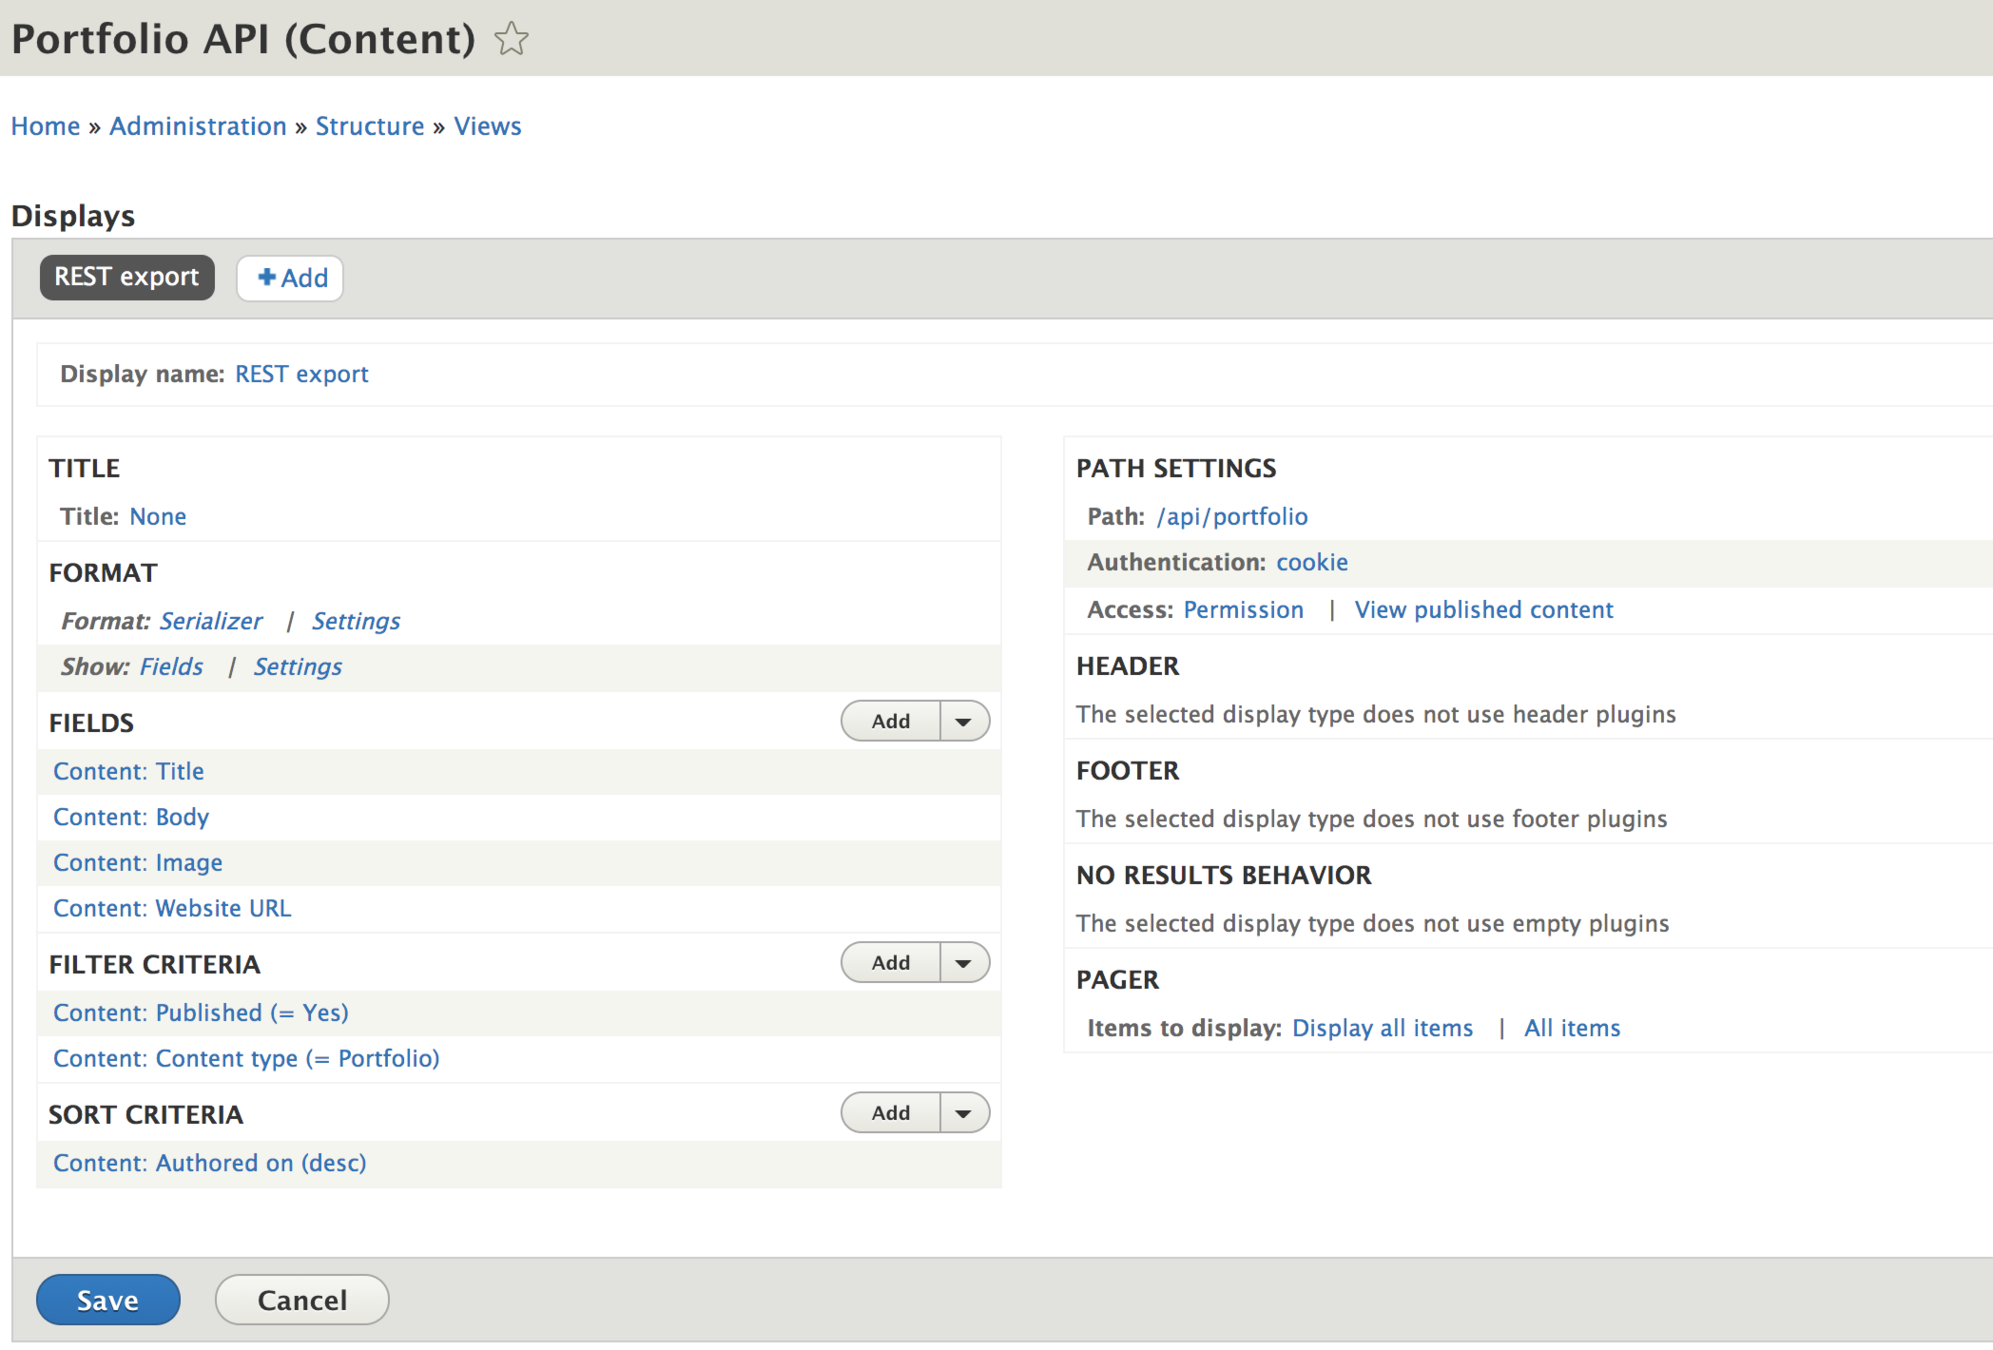Open Serializer format settings link
1993x1350 pixels.
click(x=355, y=621)
